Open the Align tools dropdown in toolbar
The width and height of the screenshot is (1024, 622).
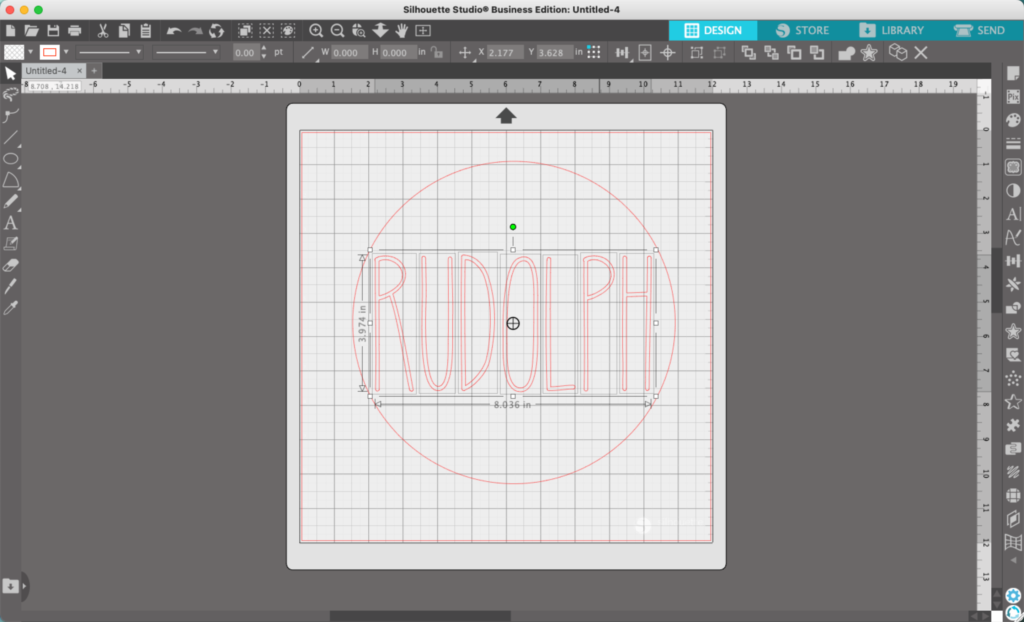point(622,53)
